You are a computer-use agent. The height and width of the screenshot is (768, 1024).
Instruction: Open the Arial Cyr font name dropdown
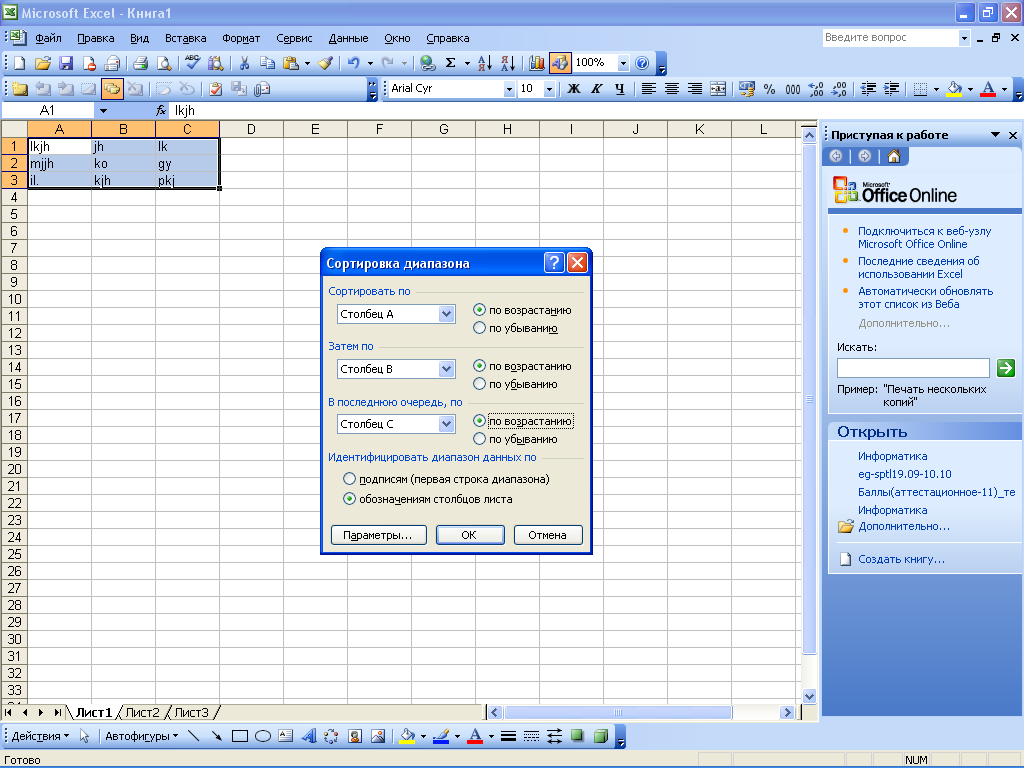[x=509, y=89]
